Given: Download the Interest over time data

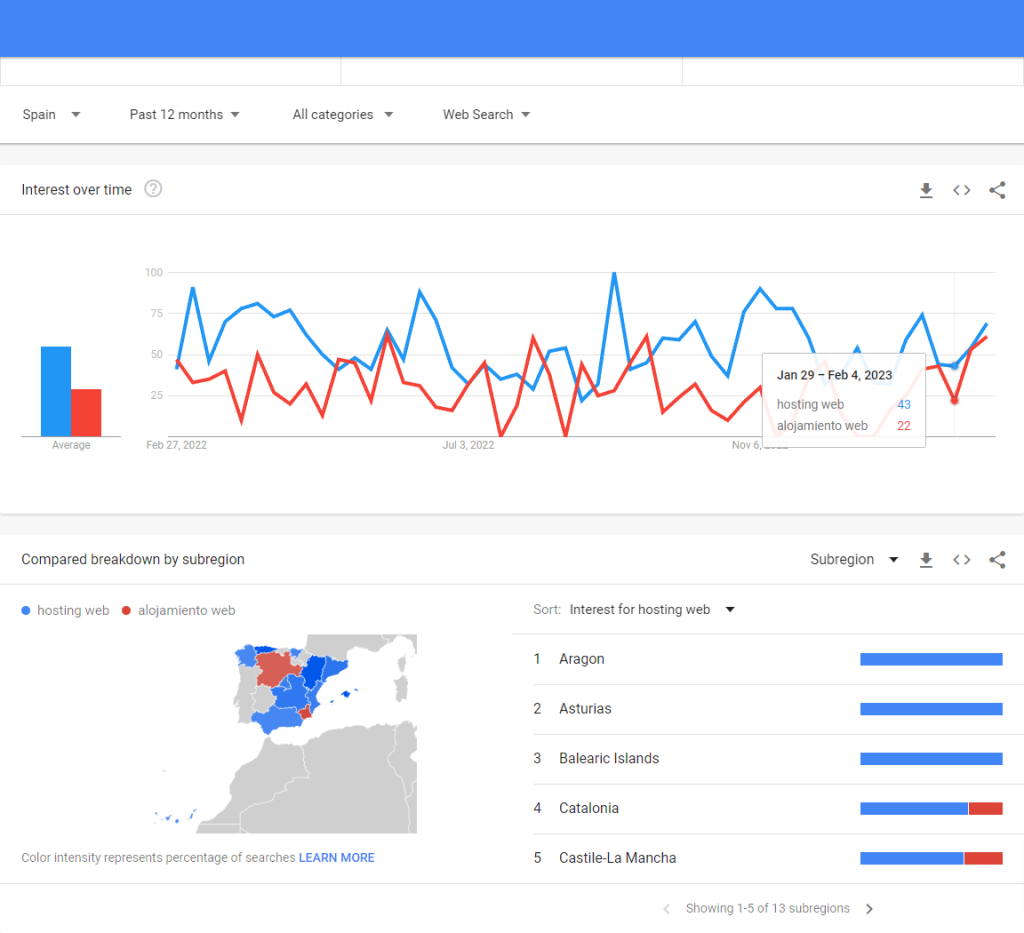Looking at the screenshot, I should coord(926,190).
